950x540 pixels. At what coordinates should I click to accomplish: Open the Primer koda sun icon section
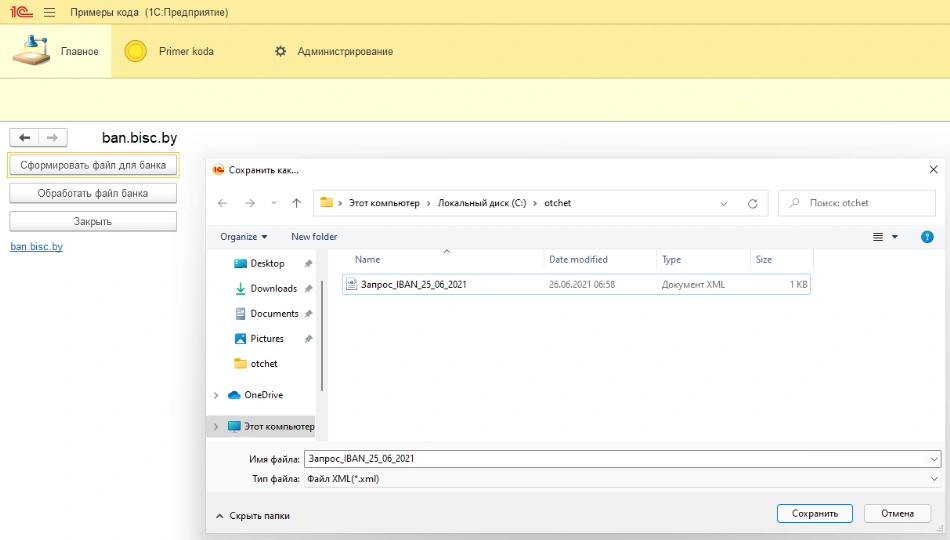(x=135, y=51)
